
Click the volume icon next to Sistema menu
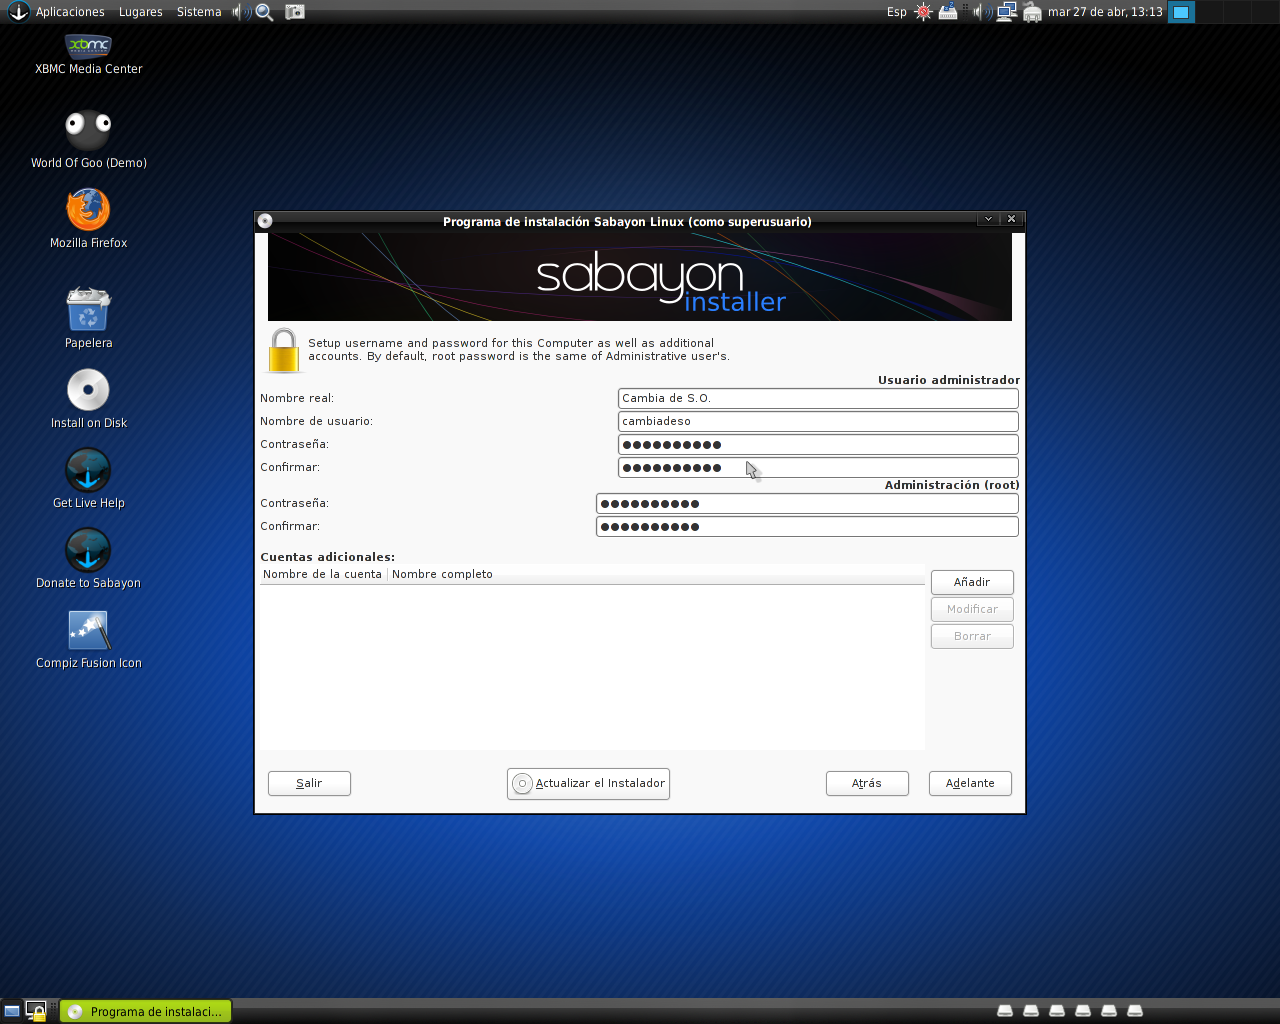[x=240, y=12]
